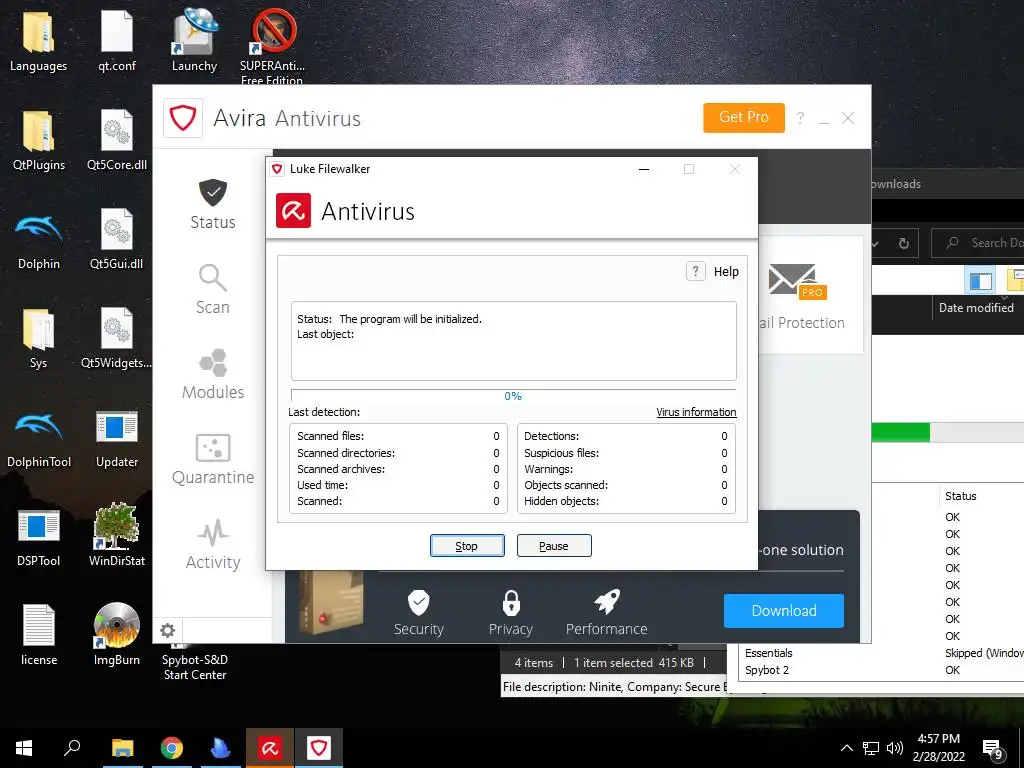Refresh the Explorer Downloads window
This screenshot has height=768, width=1024.
(904, 243)
